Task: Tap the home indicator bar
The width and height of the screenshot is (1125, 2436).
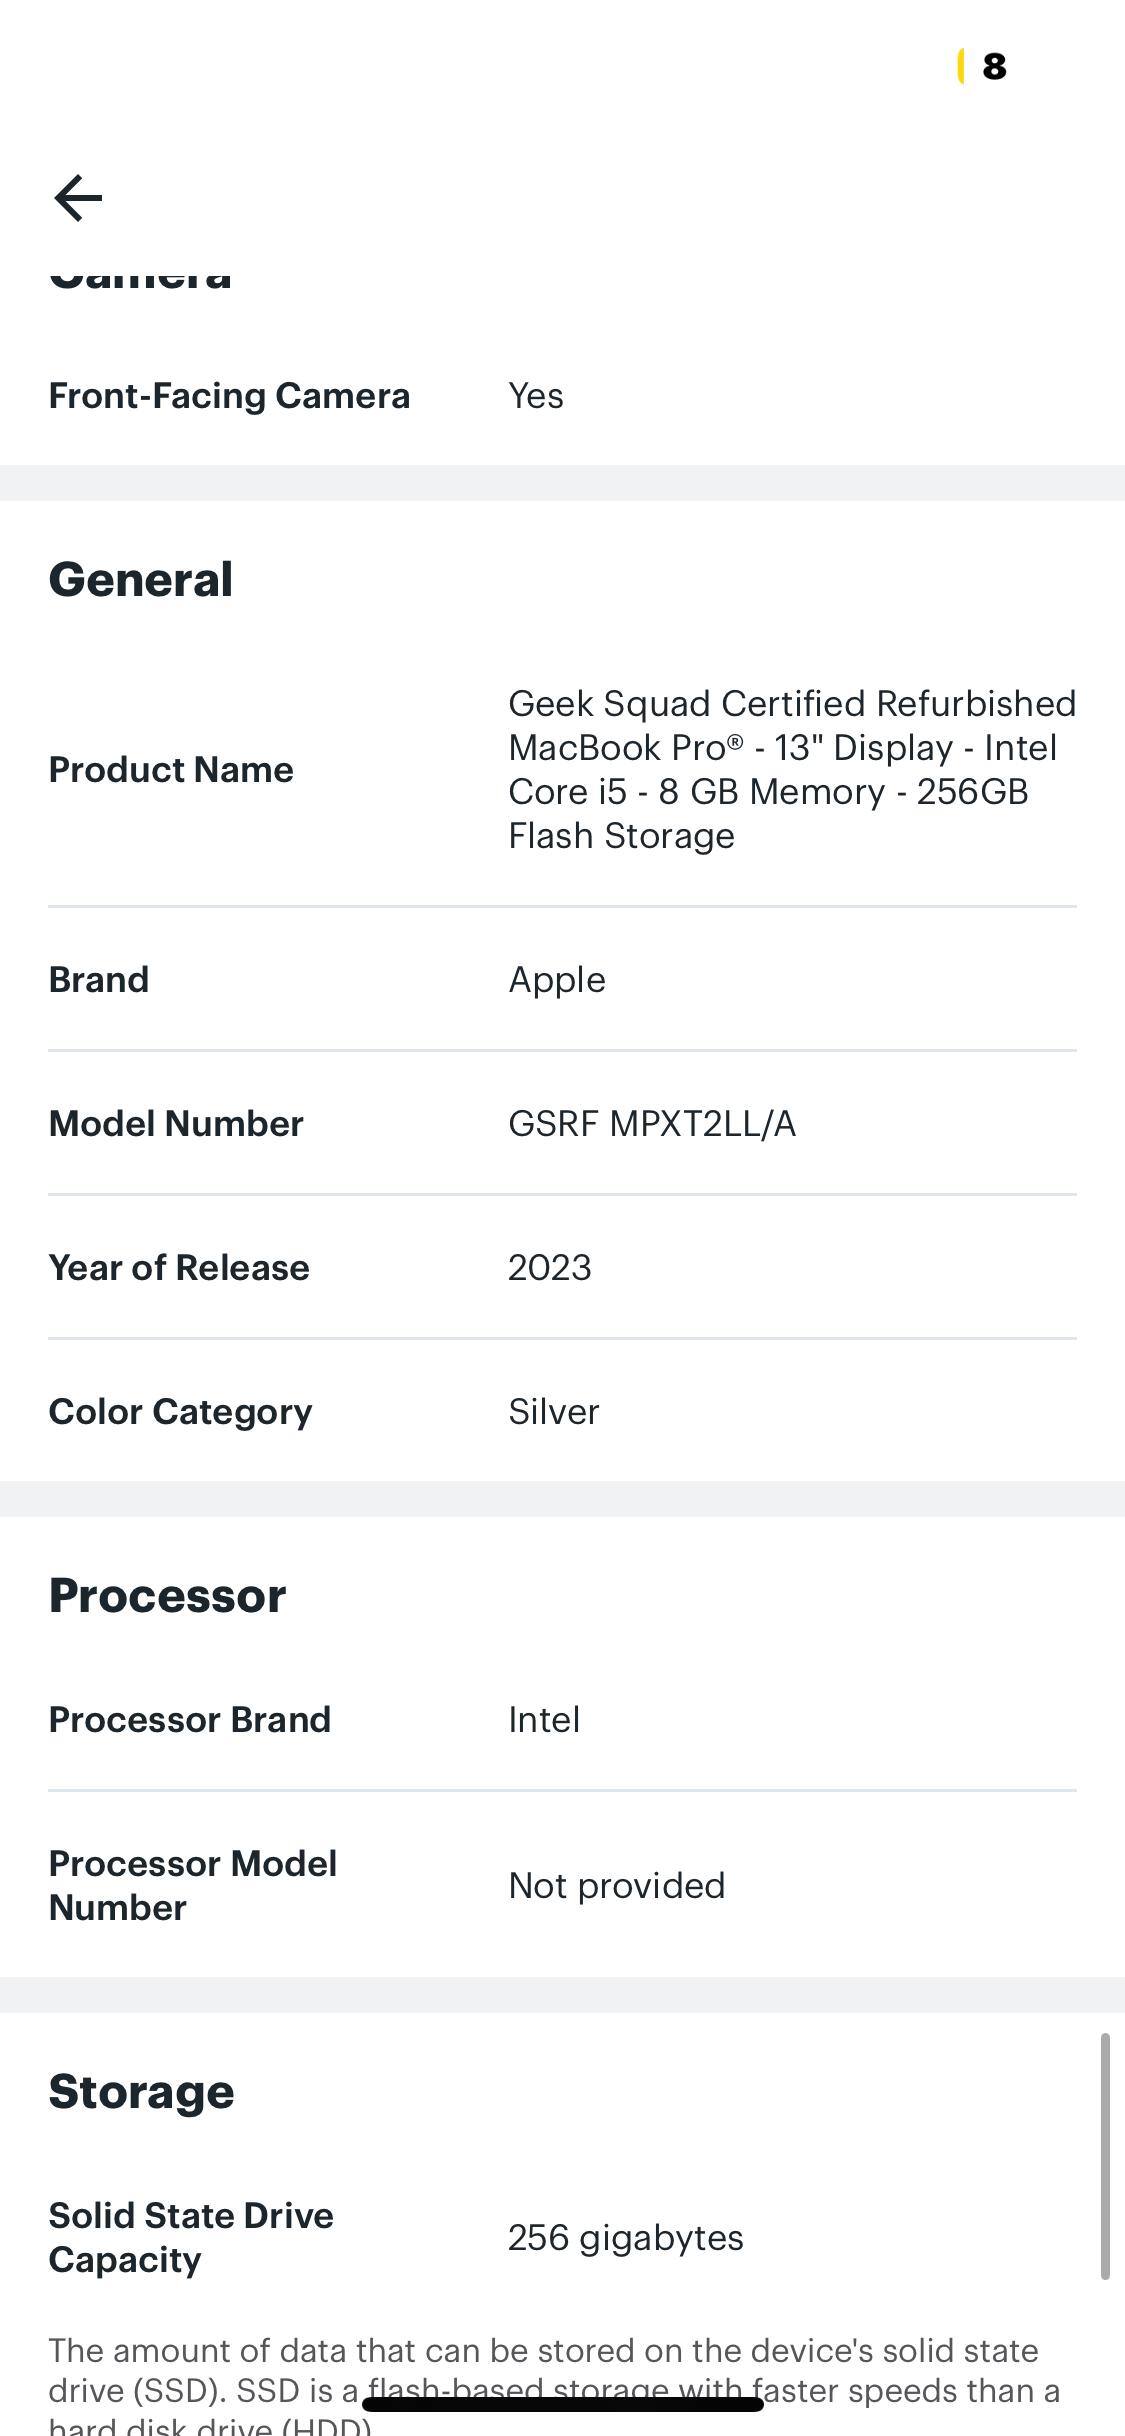Action: [562, 2404]
